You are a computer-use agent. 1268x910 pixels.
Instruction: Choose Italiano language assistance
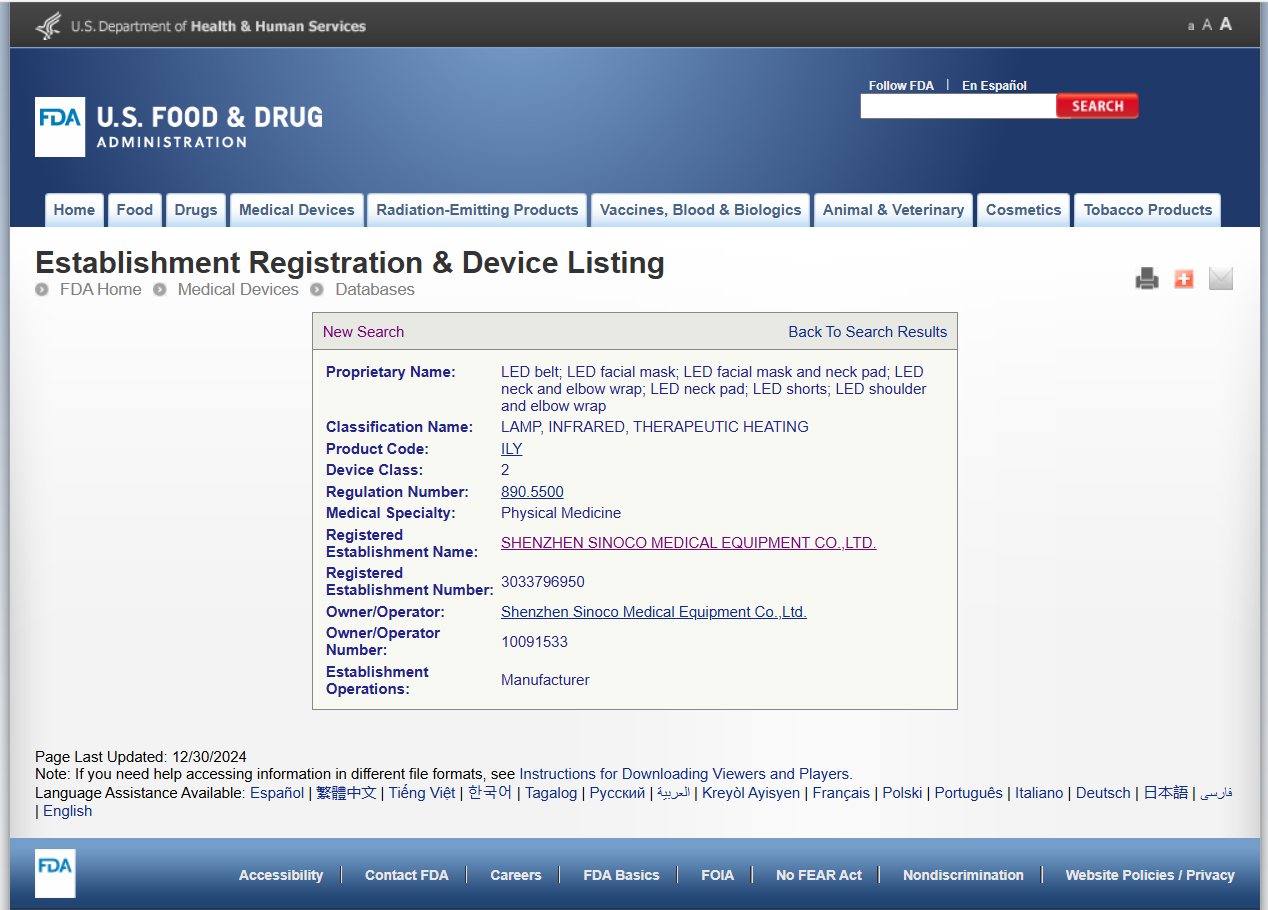[1039, 793]
